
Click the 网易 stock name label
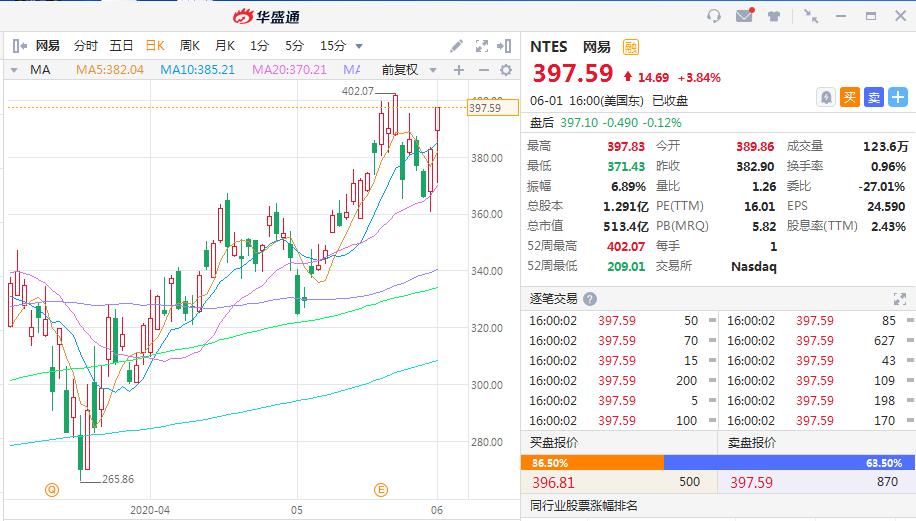[x=47, y=46]
